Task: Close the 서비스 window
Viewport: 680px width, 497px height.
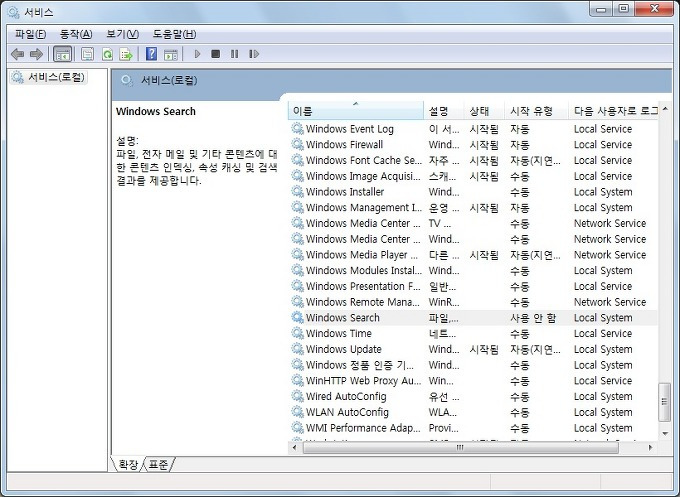Action: click(655, 9)
